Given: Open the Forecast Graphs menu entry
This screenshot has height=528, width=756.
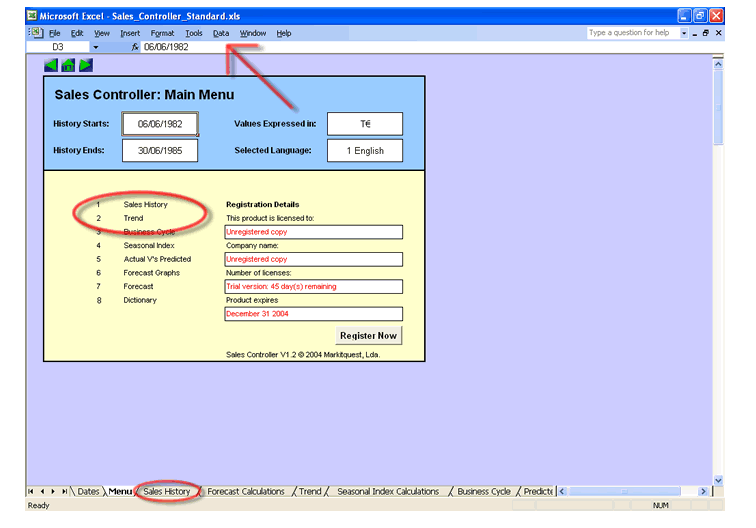Looking at the screenshot, I should click(x=151, y=273).
